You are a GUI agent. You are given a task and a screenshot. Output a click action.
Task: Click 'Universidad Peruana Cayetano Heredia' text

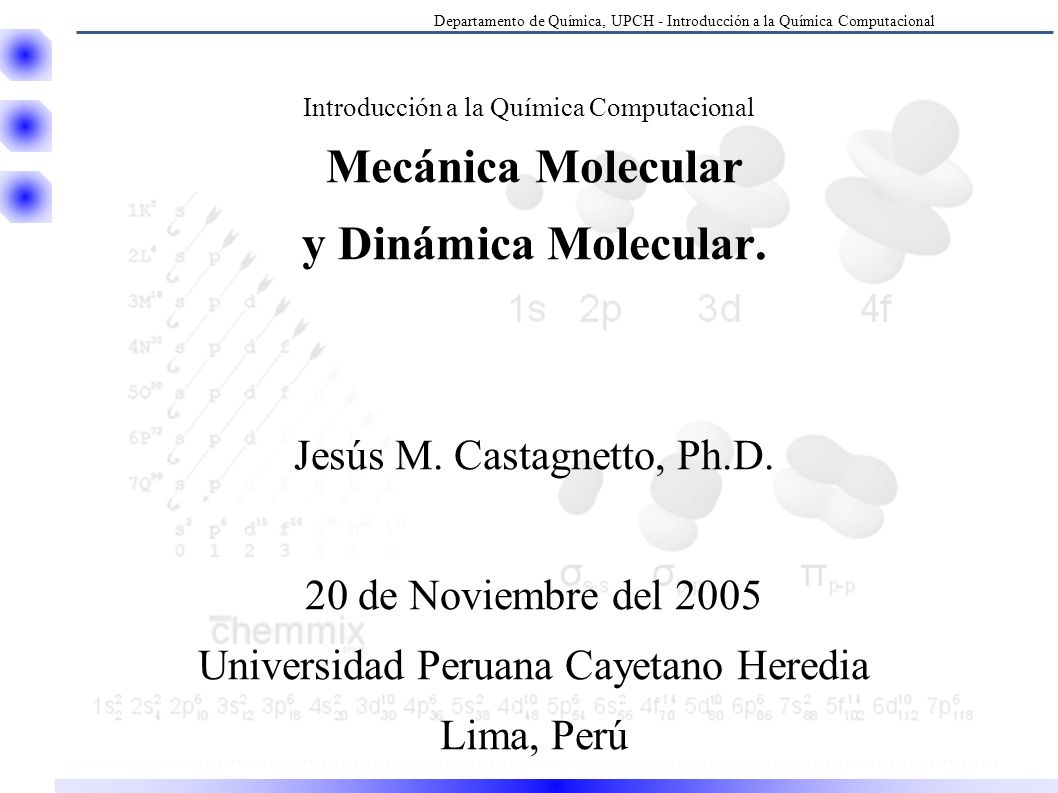pos(534,665)
